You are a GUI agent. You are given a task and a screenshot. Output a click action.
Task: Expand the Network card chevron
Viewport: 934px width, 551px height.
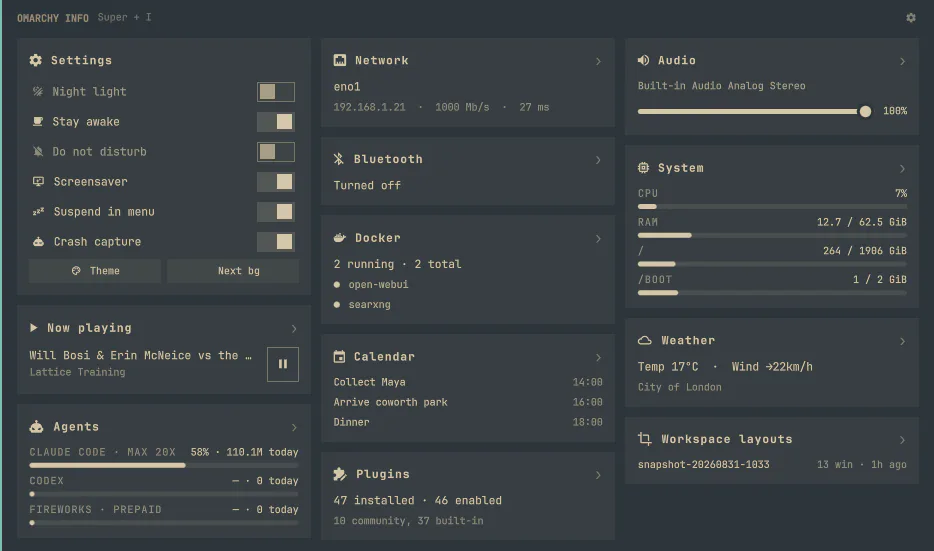[x=598, y=61]
